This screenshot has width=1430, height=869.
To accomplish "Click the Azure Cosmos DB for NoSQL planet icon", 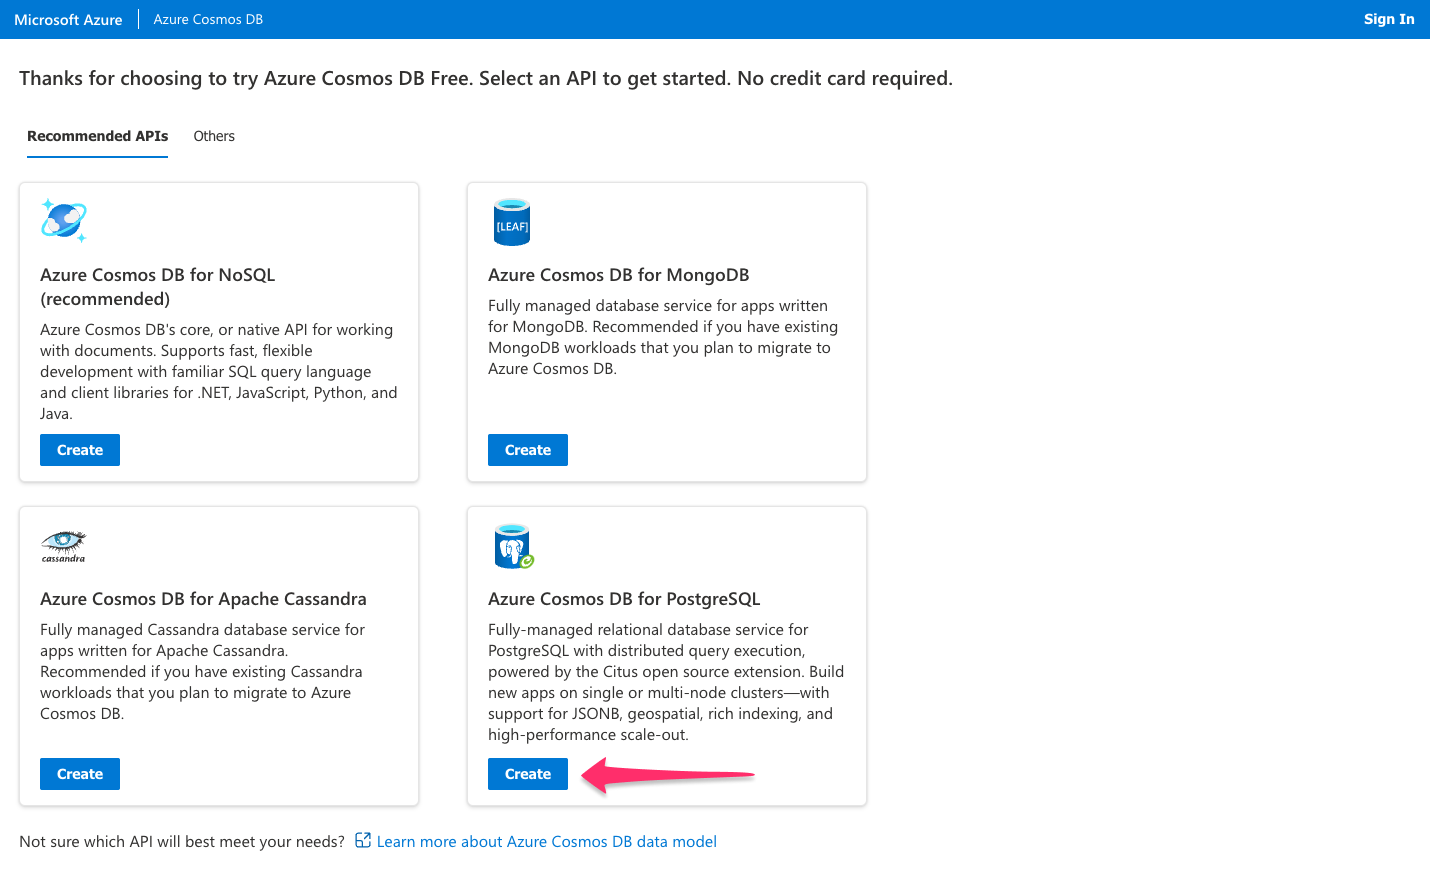I will point(63,220).
